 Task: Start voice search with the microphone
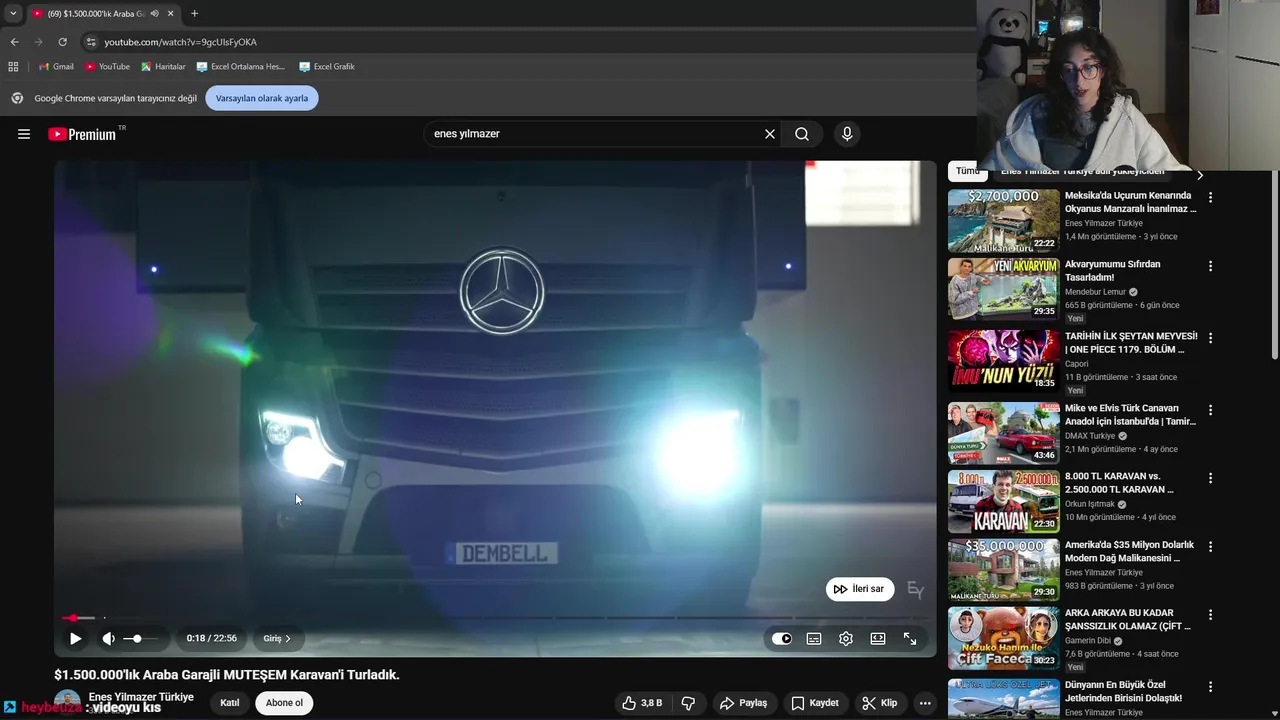(847, 134)
